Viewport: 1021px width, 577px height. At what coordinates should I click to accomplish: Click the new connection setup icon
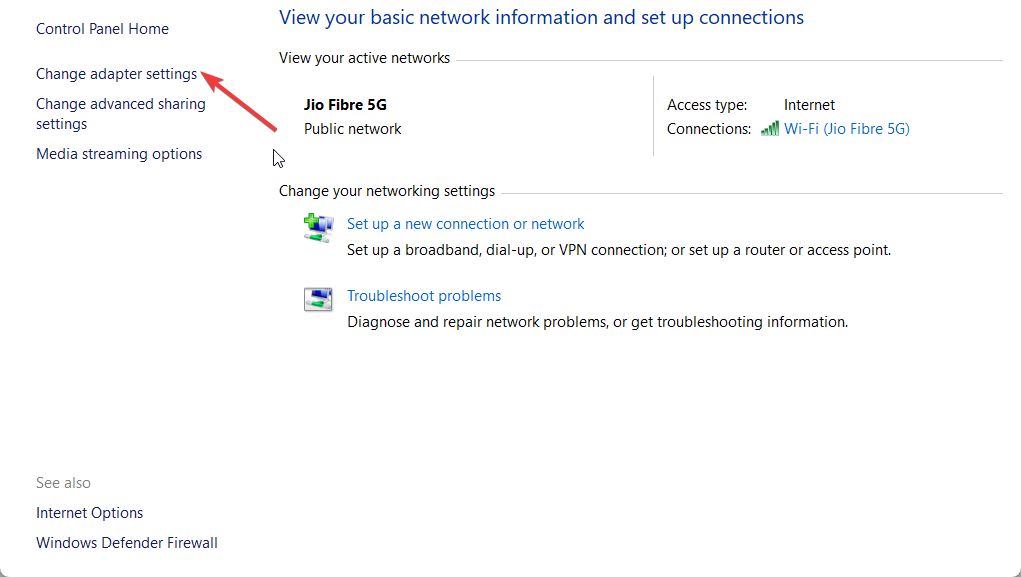coord(317,227)
